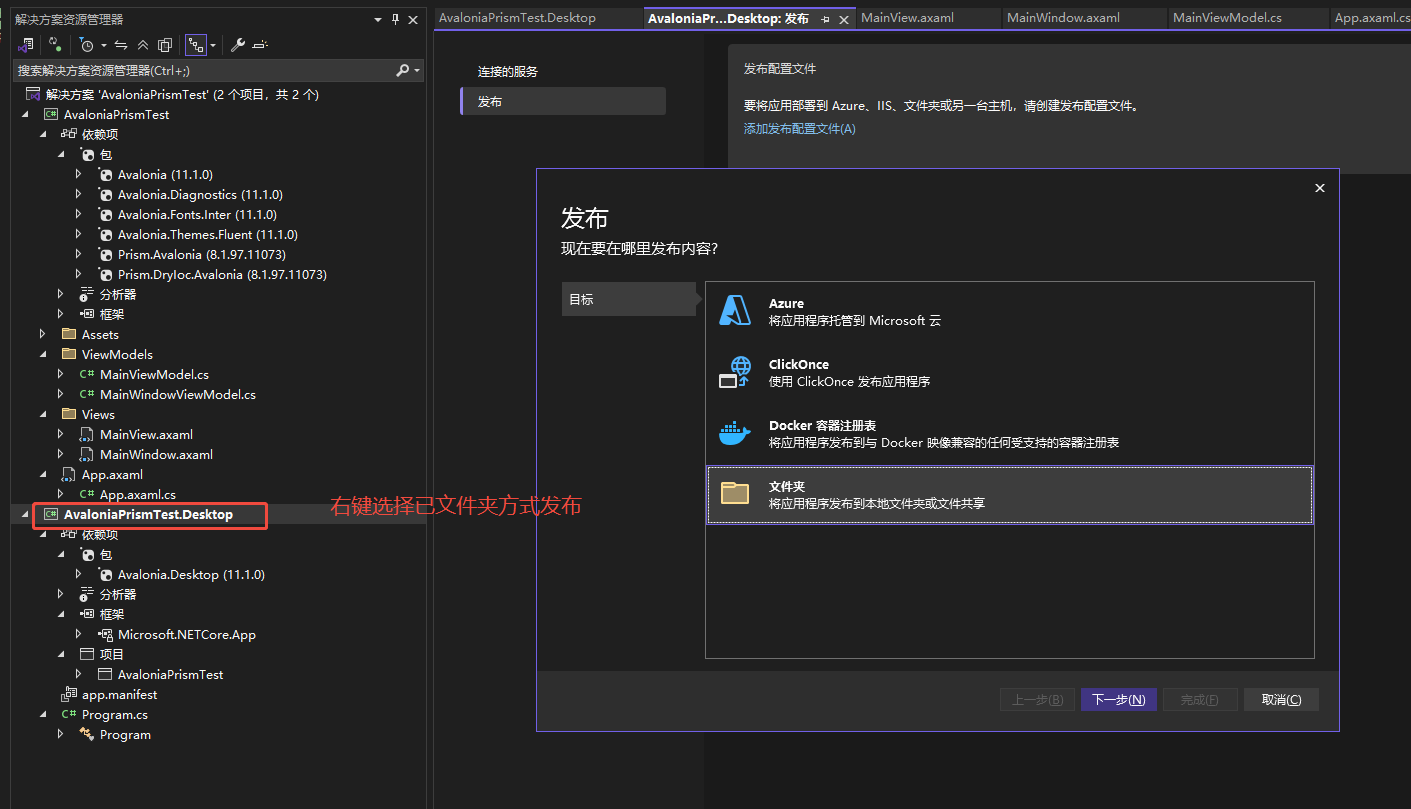Select MainWindowViewModel.cs in the tree
The width and height of the screenshot is (1411, 809).
(x=178, y=394)
